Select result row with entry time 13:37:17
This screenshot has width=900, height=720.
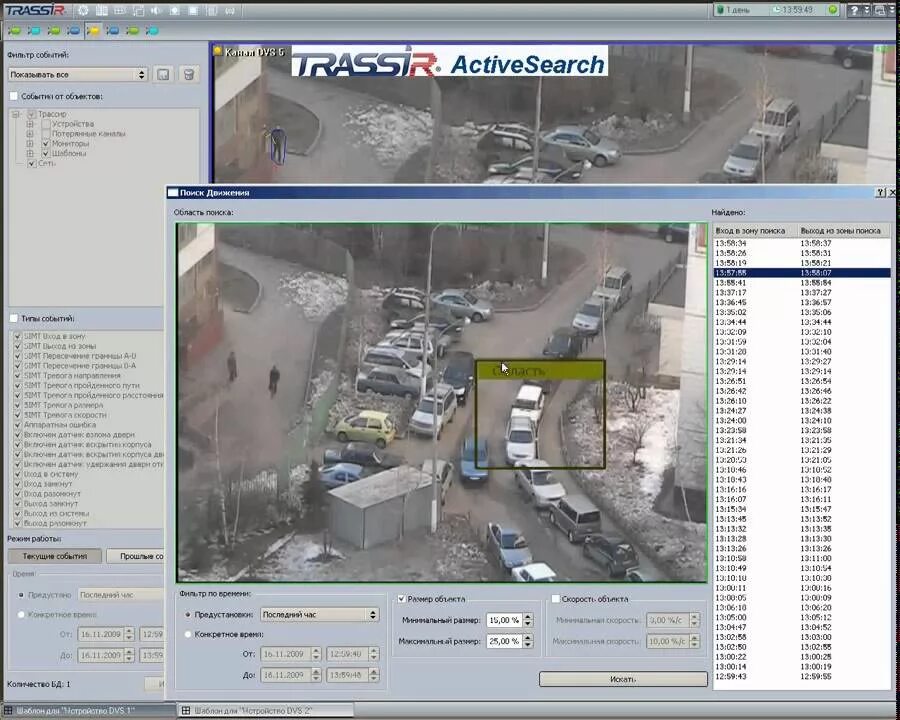tap(802, 292)
